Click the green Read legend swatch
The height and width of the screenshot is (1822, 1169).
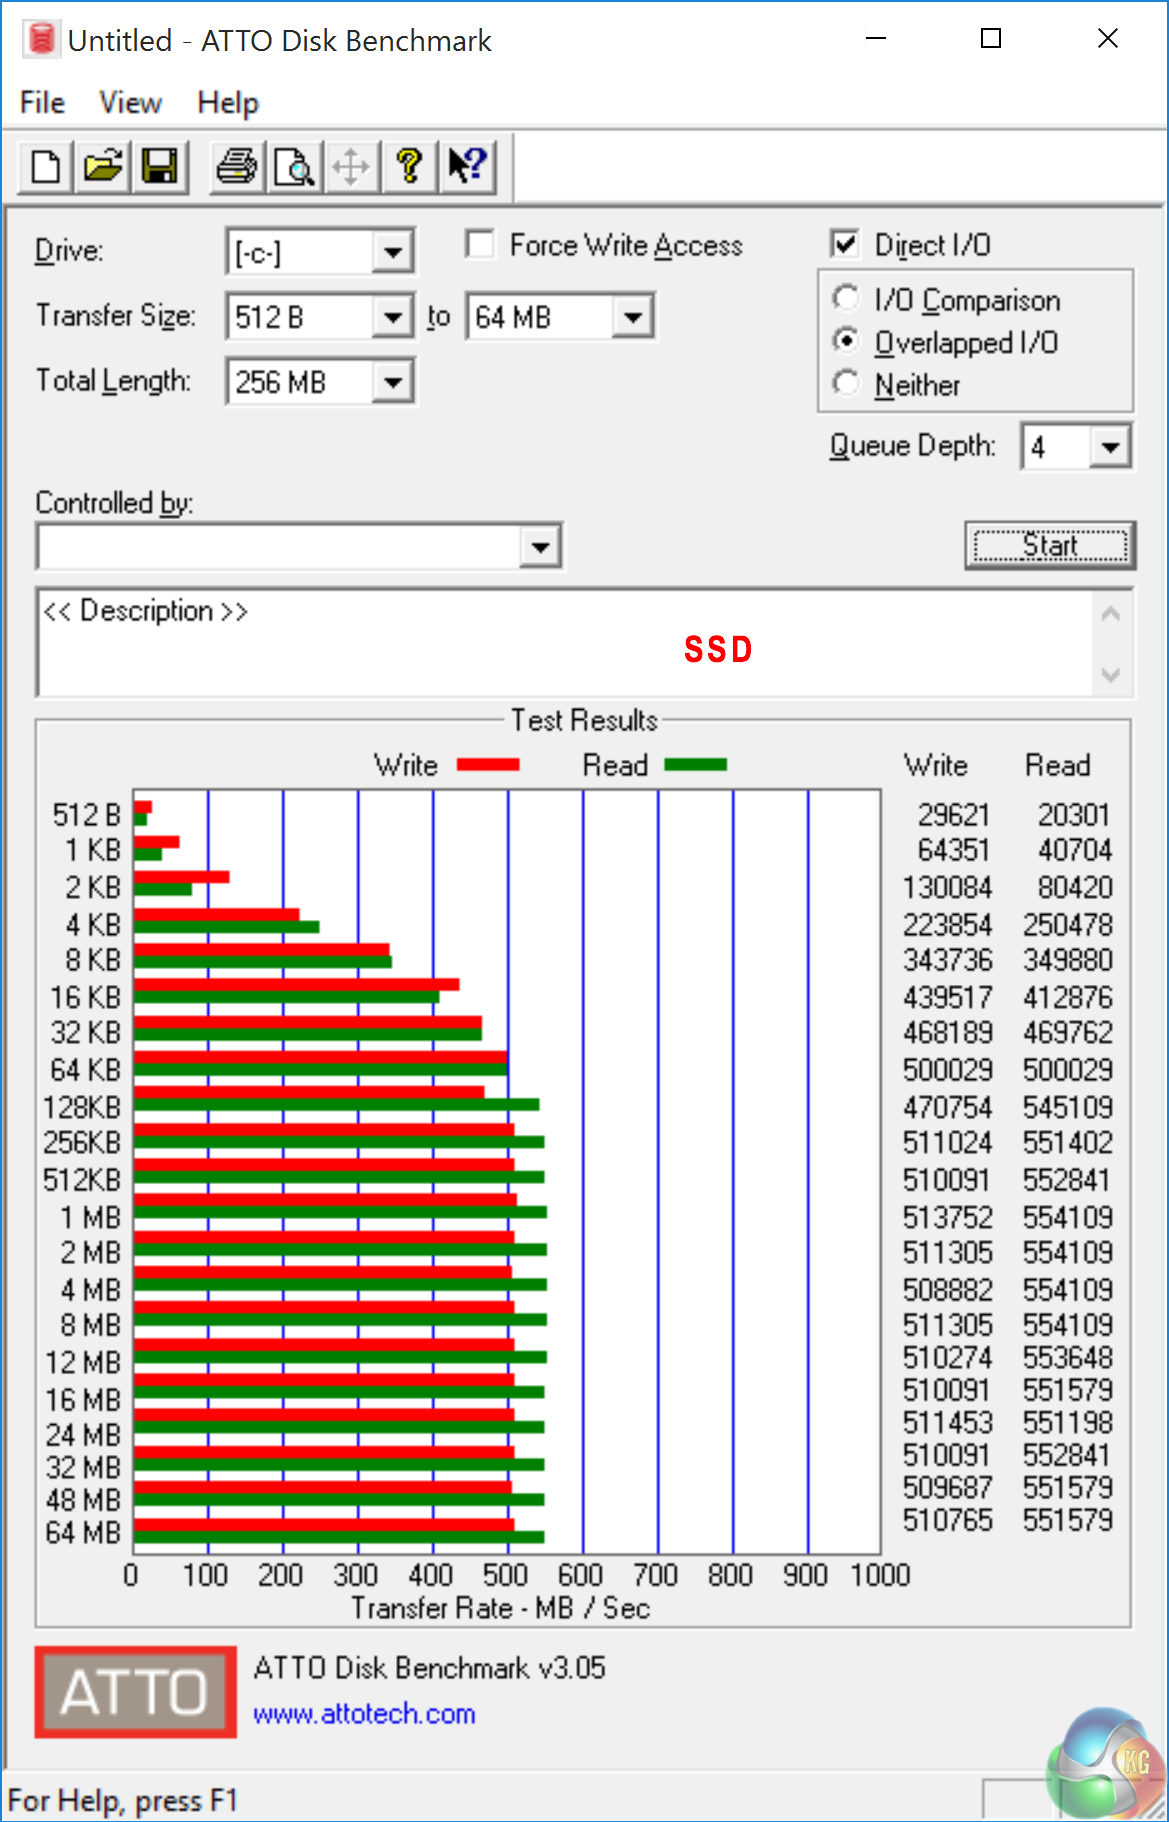coord(696,765)
